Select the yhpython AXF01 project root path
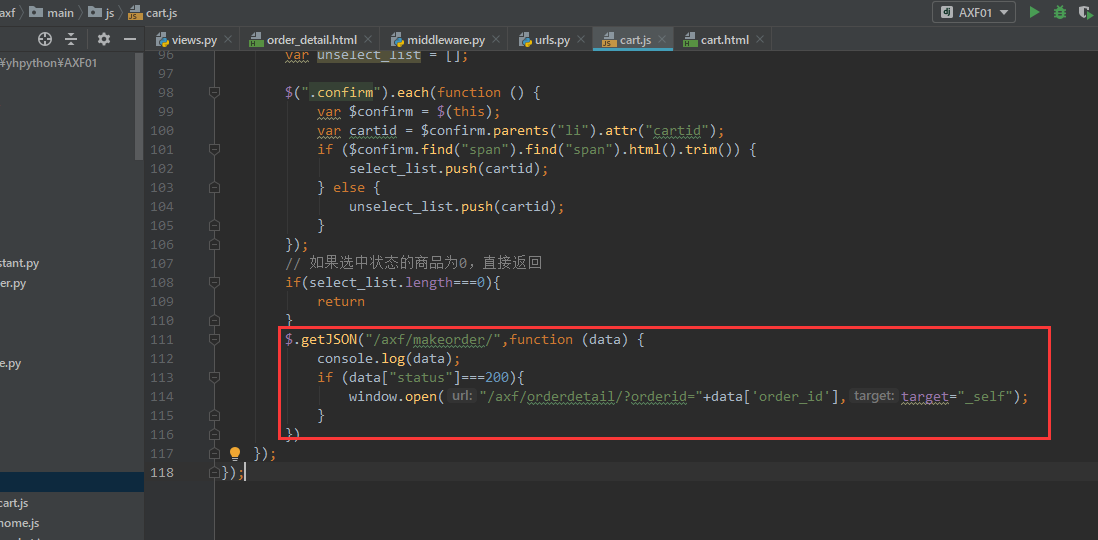Viewport: 1098px width, 540px height. tap(48, 62)
